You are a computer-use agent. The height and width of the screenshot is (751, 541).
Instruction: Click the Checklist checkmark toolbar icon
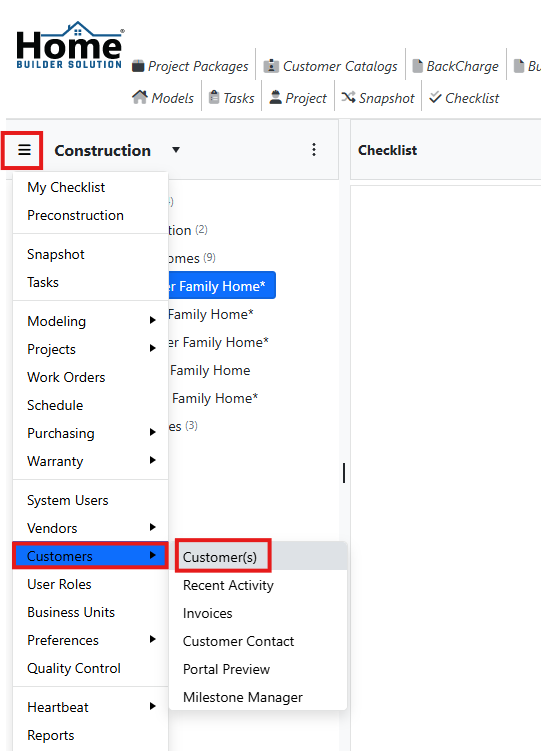click(435, 97)
